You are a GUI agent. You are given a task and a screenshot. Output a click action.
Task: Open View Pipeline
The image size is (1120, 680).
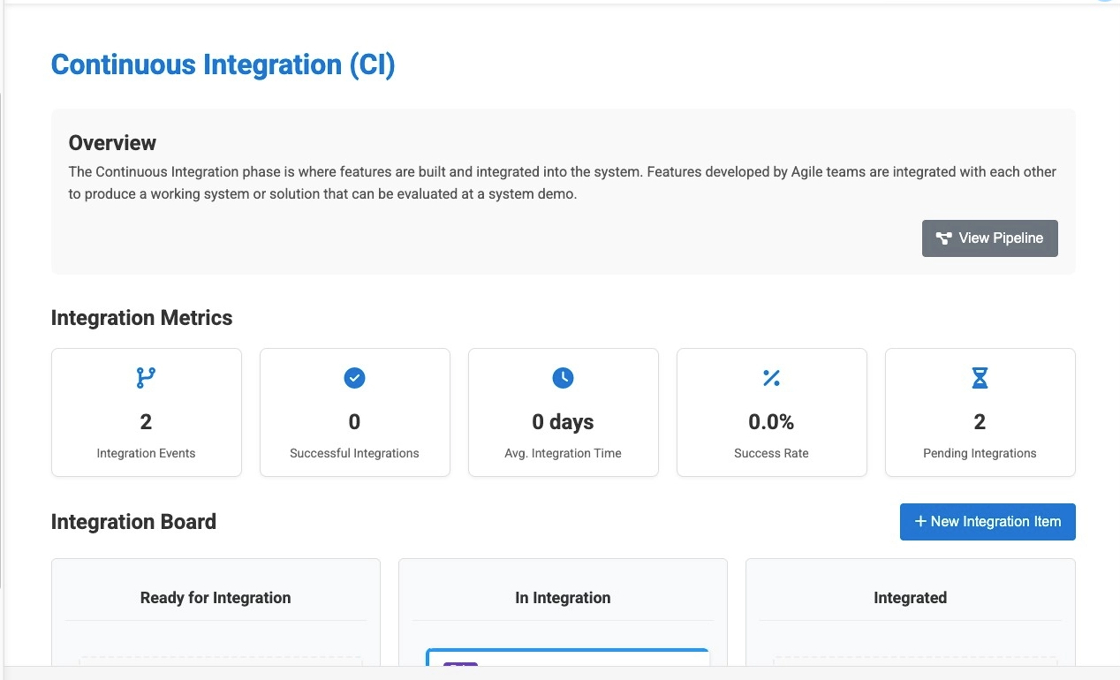click(x=989, y=238)
